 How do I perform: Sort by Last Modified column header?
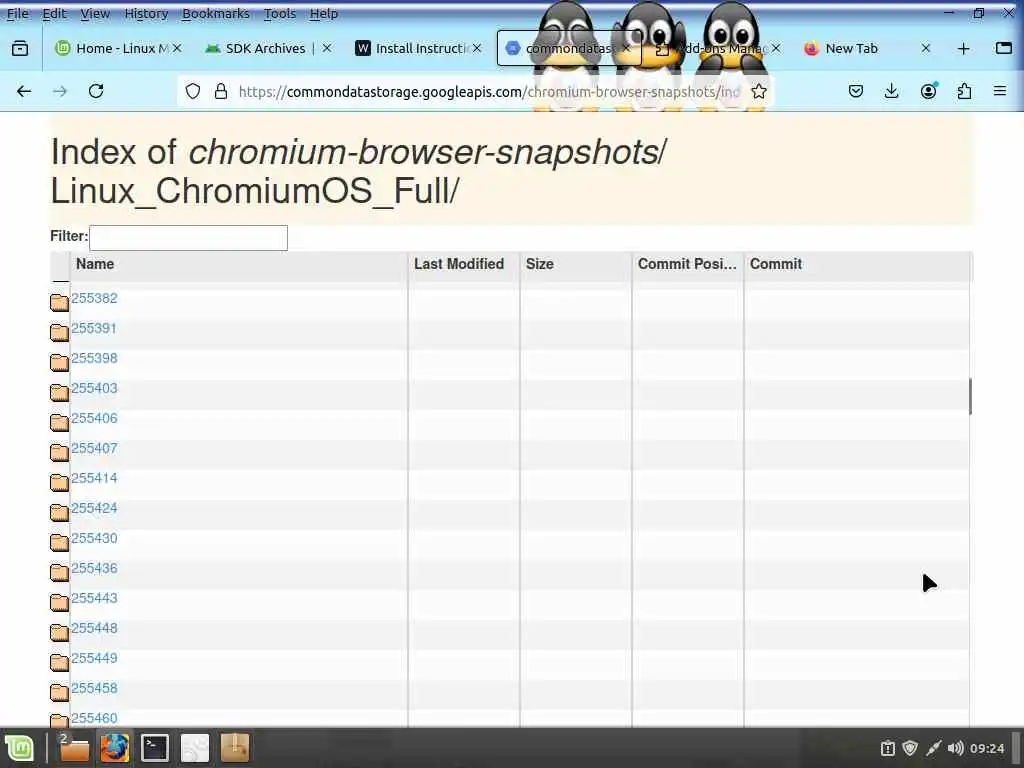[464, 264]
